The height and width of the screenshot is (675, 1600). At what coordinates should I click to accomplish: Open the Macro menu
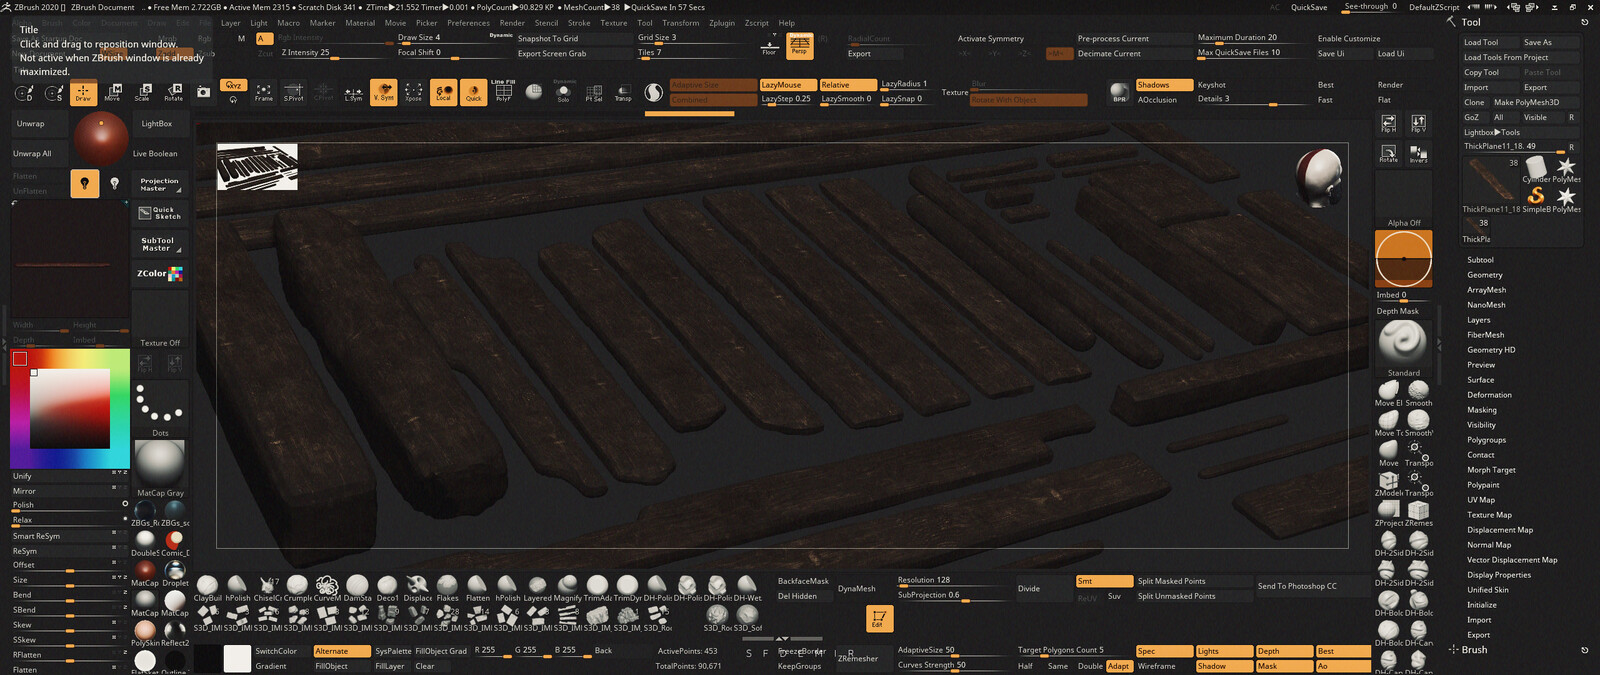pos(288,23)
